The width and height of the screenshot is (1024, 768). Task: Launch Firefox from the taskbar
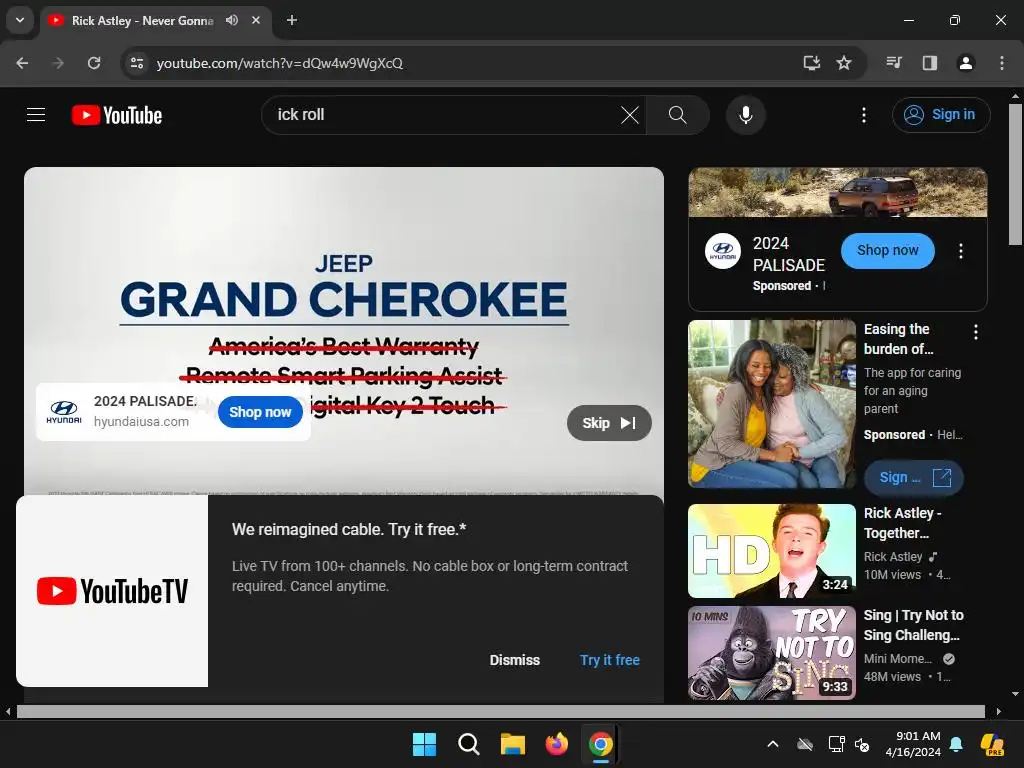556,744
